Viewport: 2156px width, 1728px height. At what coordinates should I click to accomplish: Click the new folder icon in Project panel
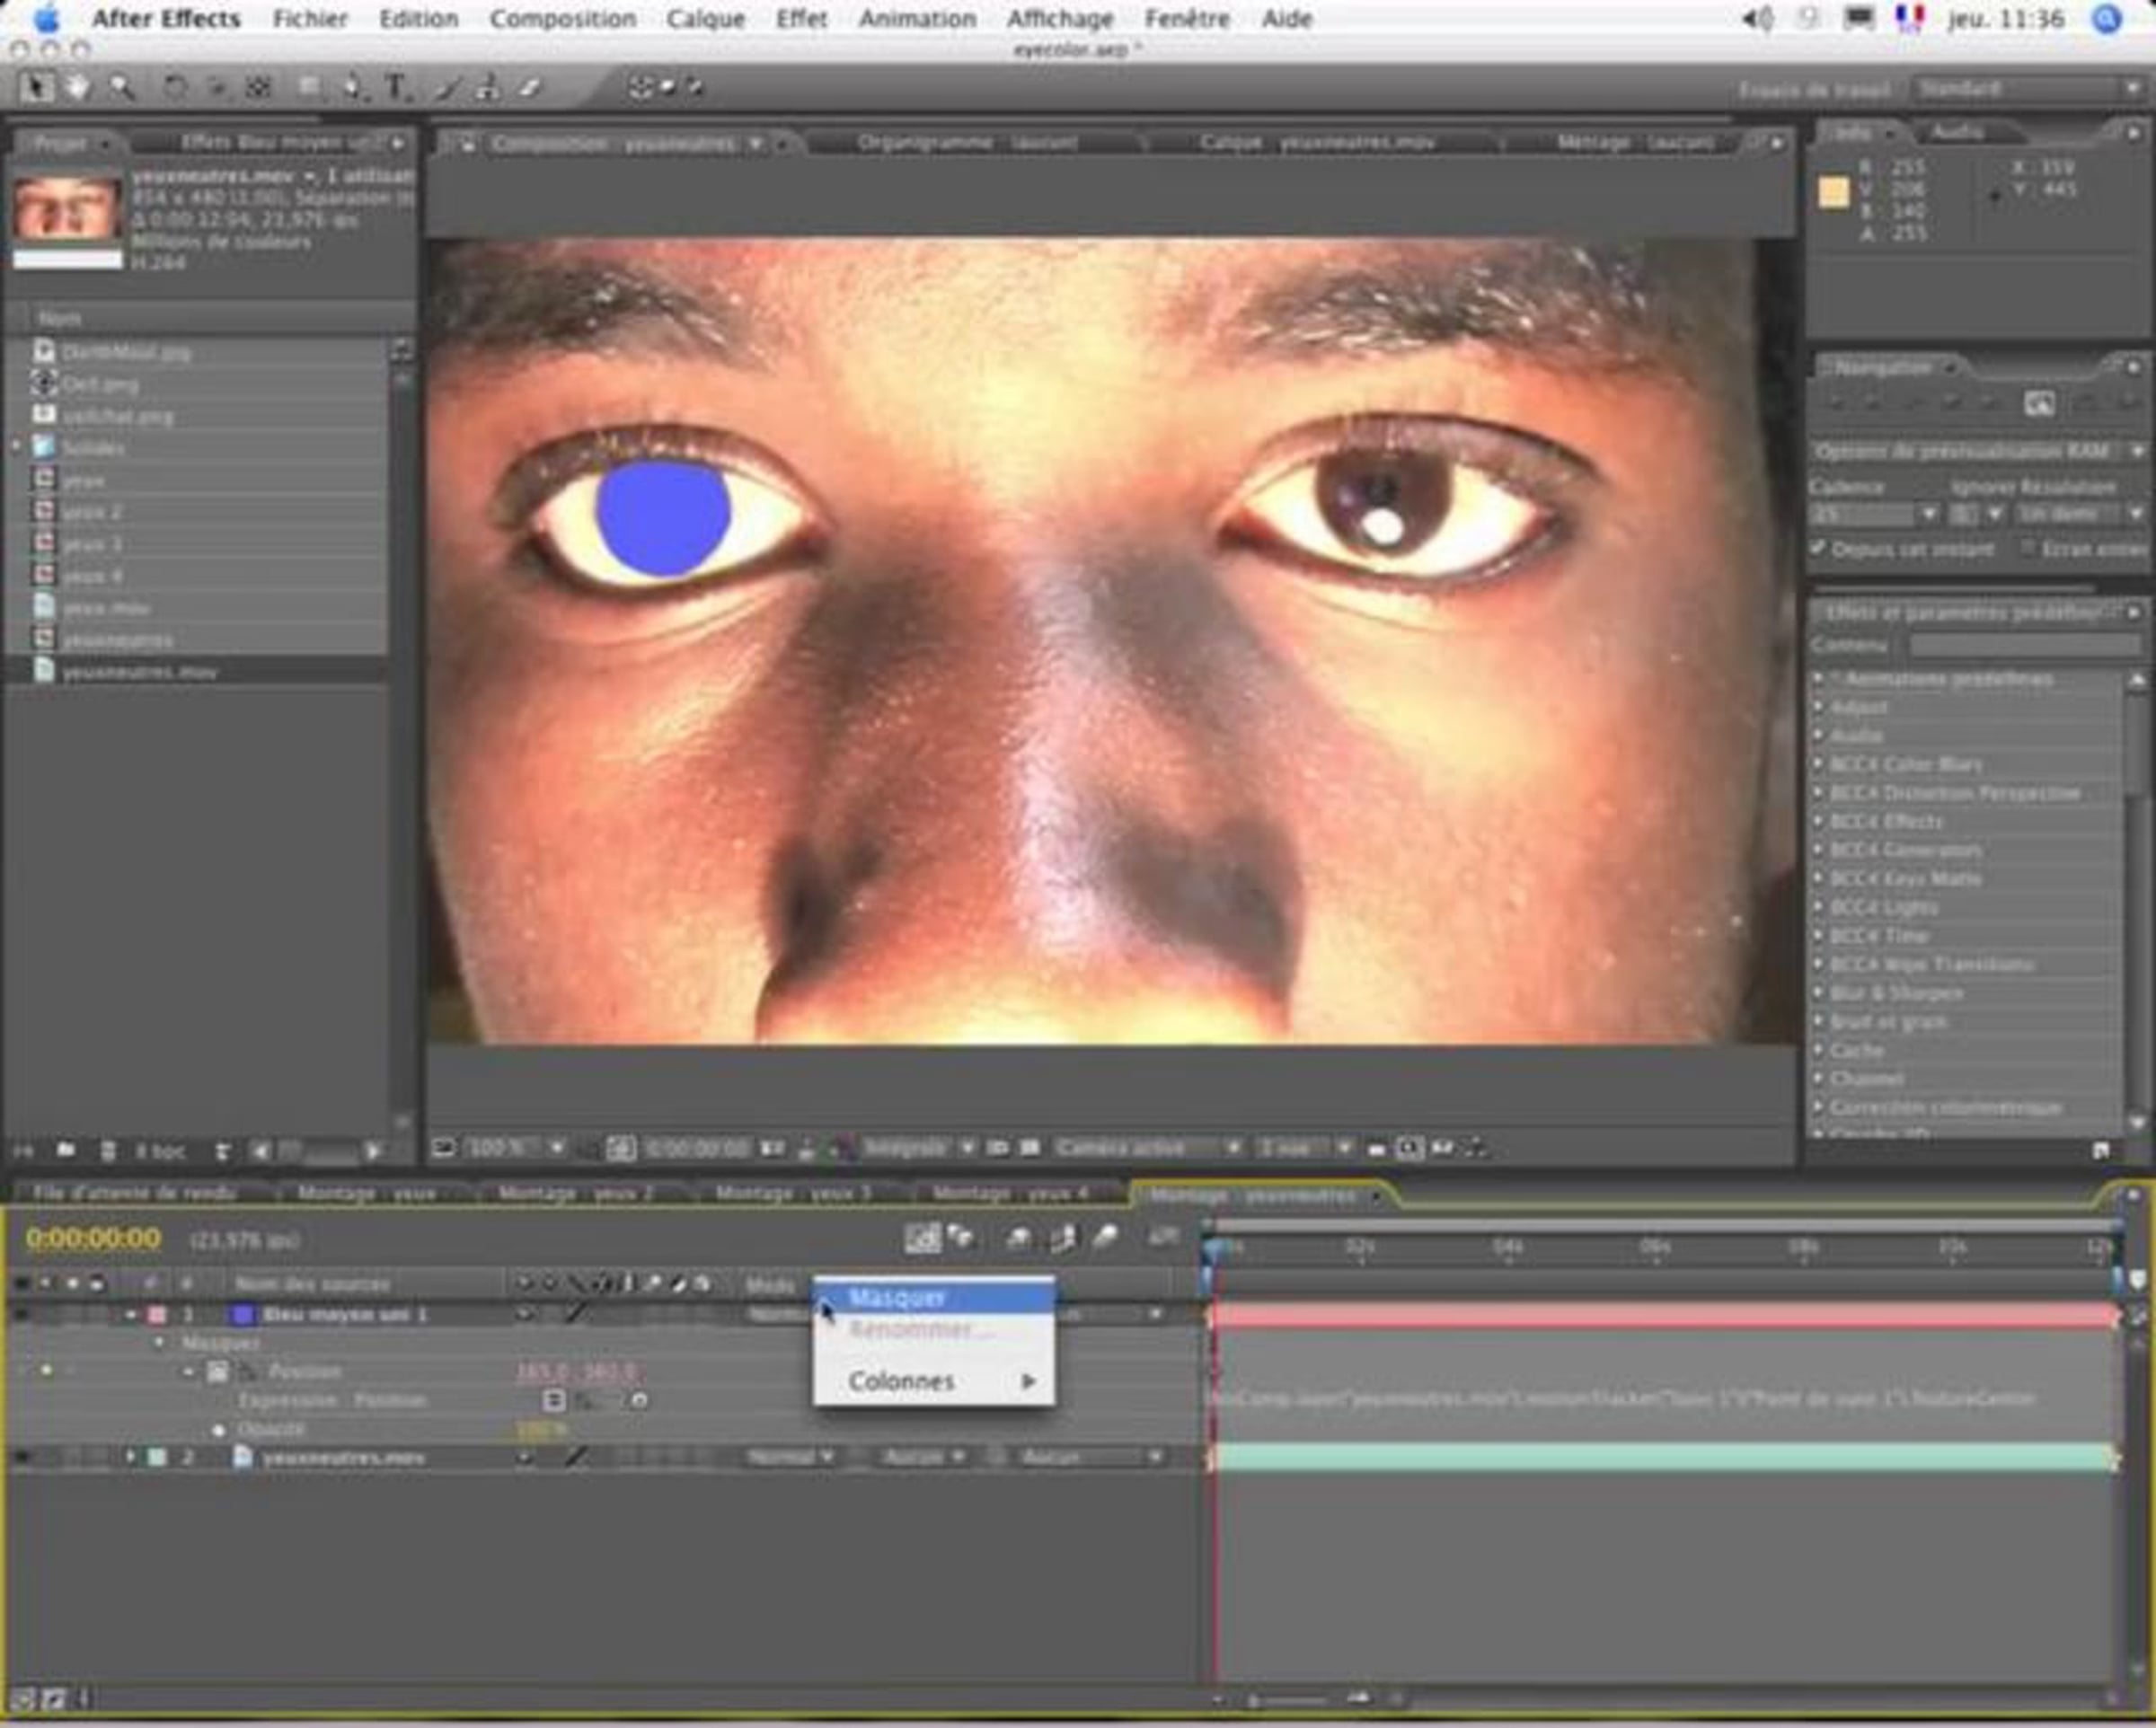coord(66,1150)
